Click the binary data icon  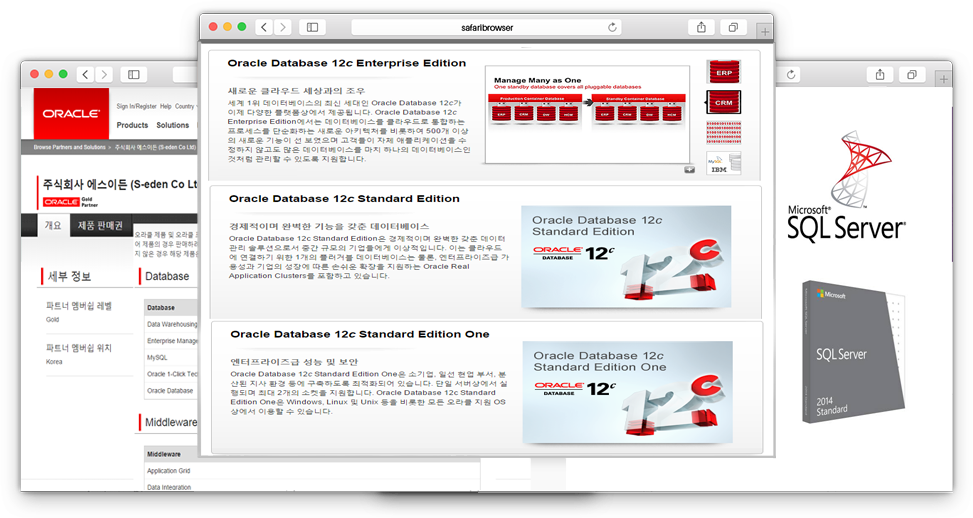pos(724,133)
